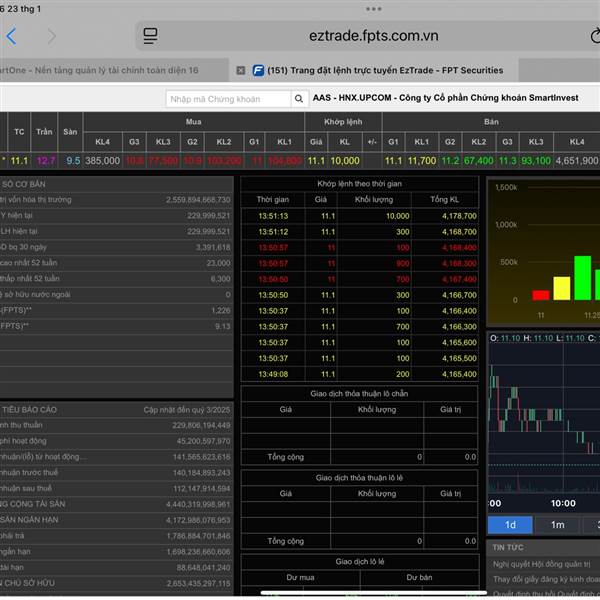
Task: Open news 'Thay đổi giấy đăng ký kinh doanh'
Action: click(545, 579)
